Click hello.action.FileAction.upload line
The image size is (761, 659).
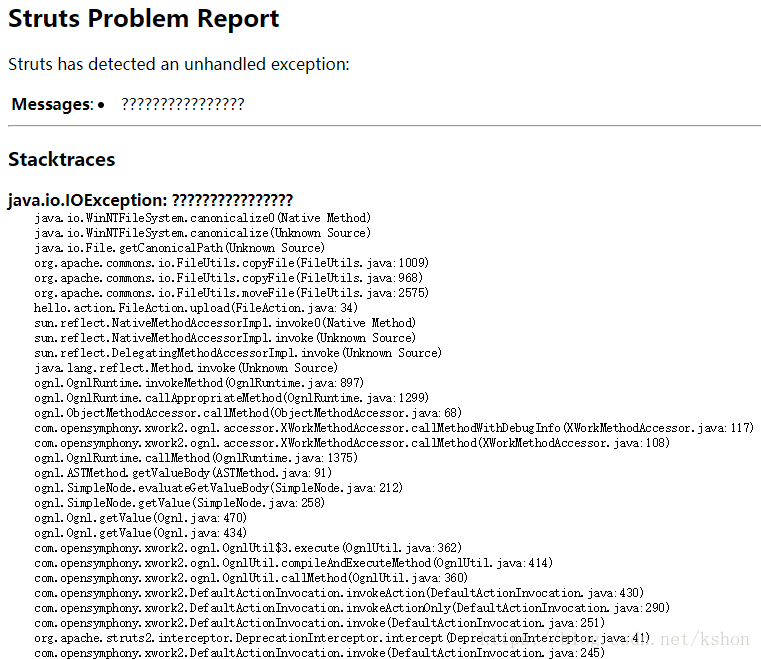196,308
